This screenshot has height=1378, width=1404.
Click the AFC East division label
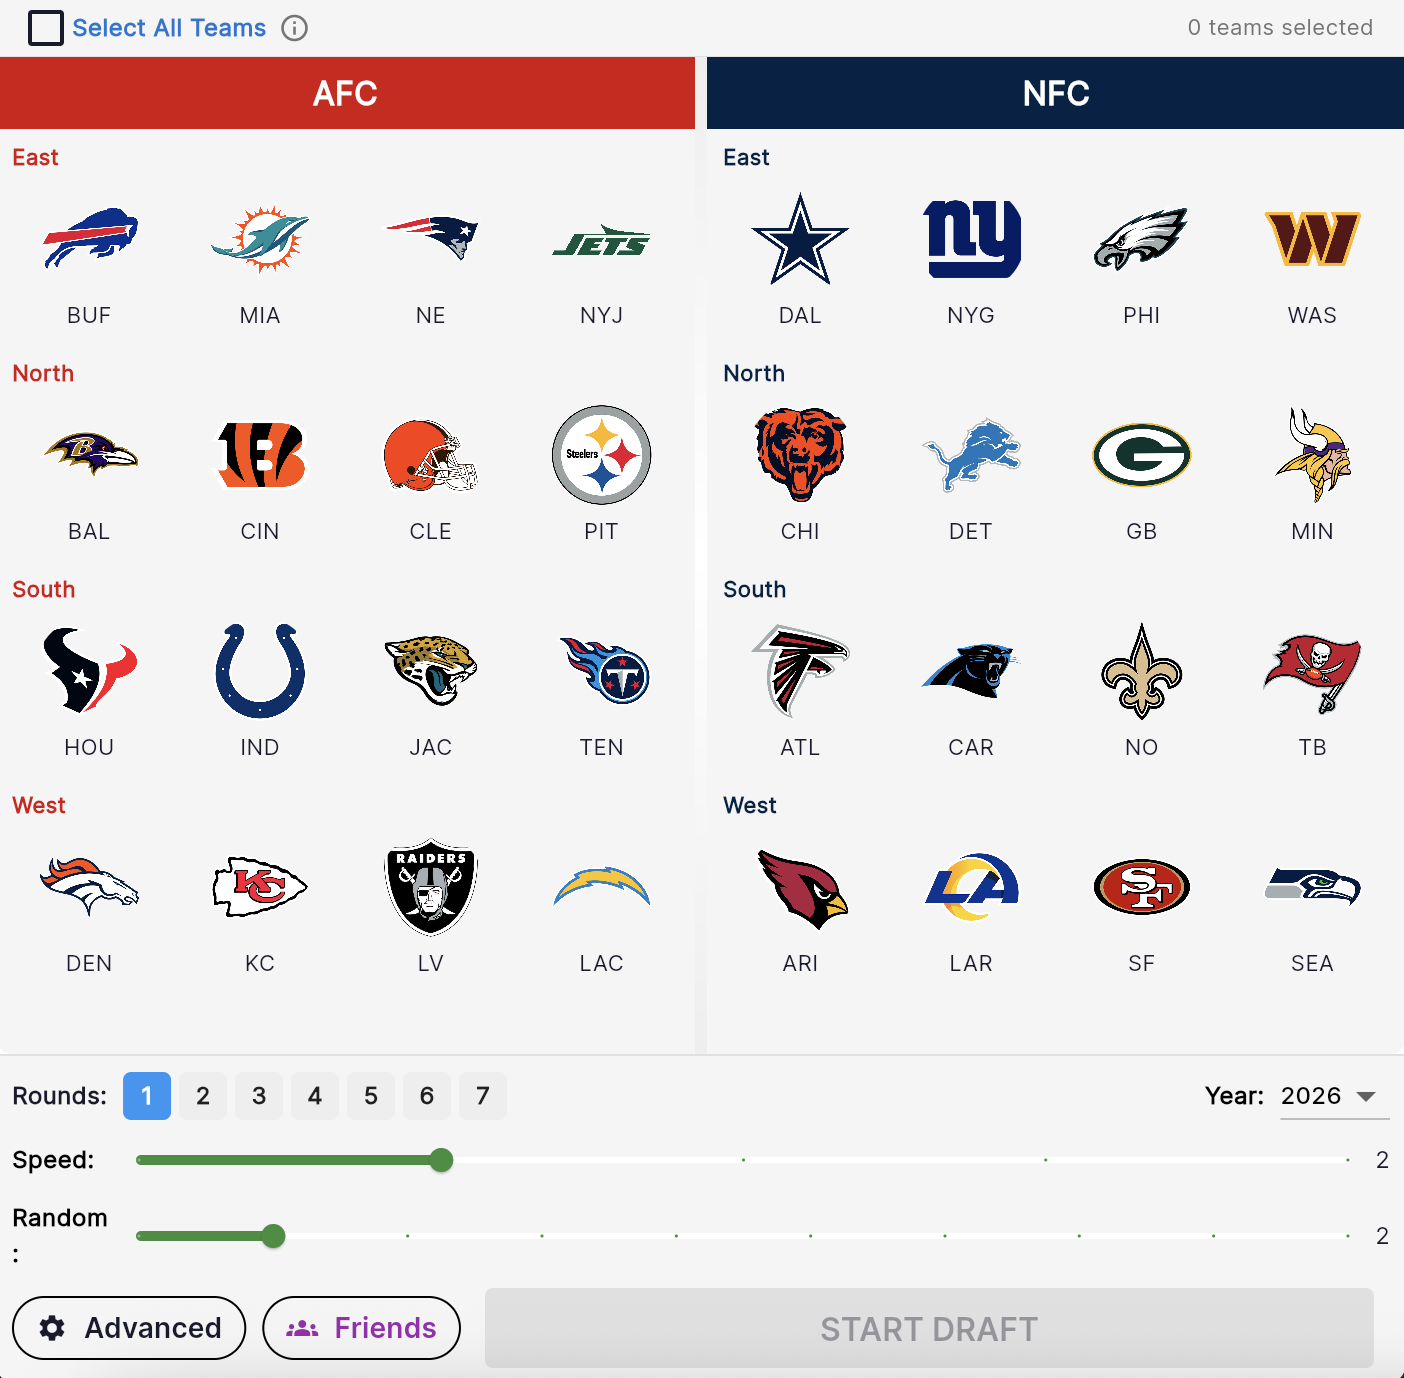[35, 157]
